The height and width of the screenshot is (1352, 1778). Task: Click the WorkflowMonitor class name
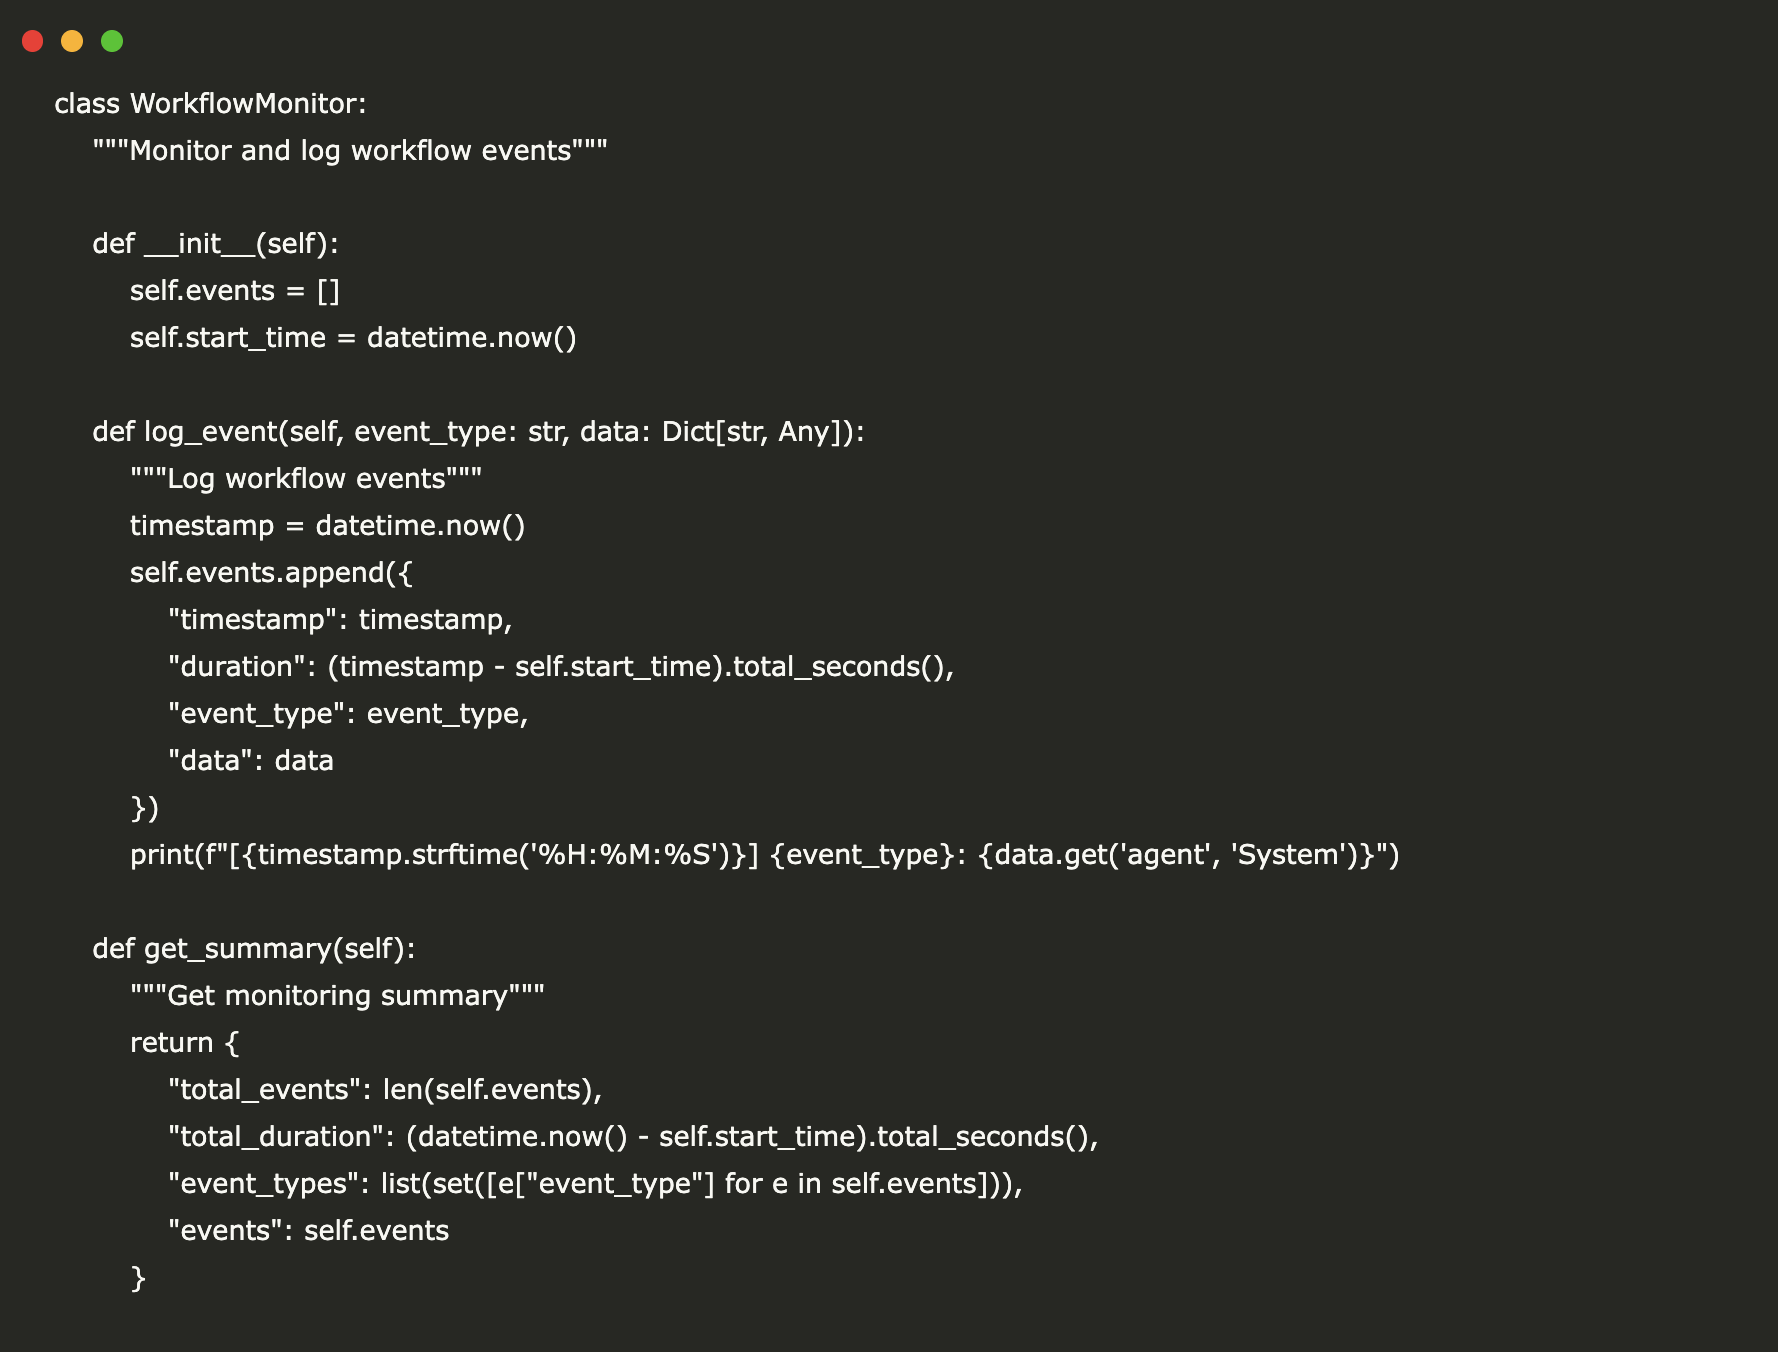tap(247, 104)
